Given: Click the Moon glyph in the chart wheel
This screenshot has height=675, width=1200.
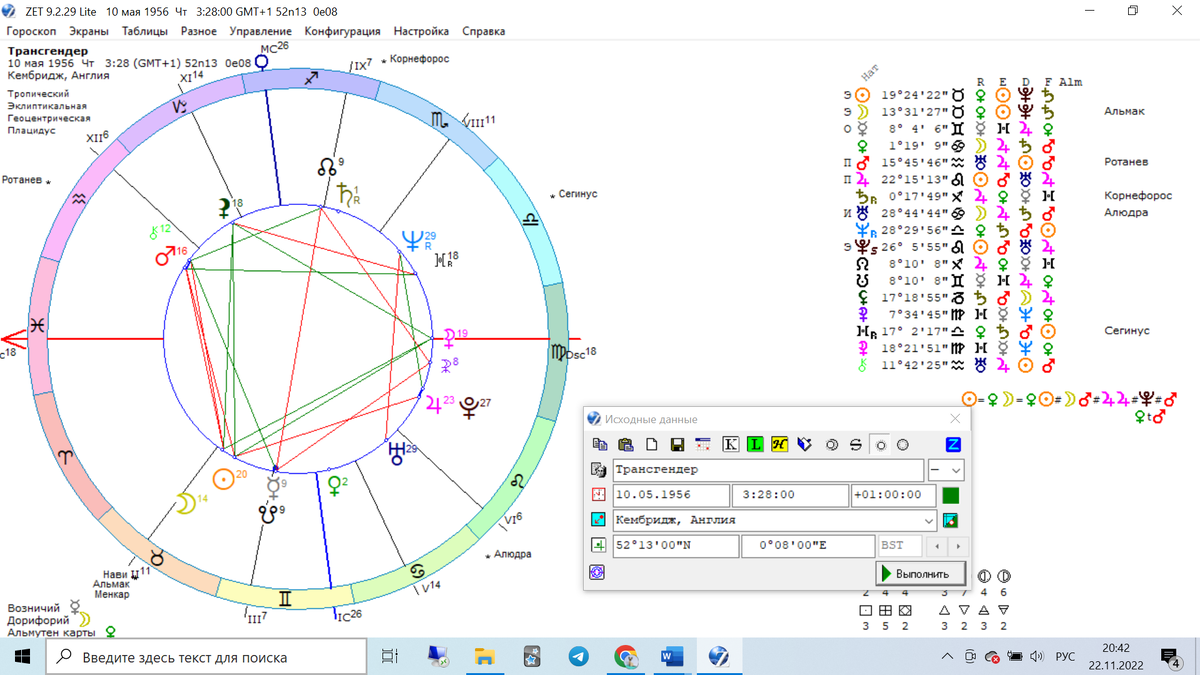Looking at the screenshot, I should coord(186,504).
